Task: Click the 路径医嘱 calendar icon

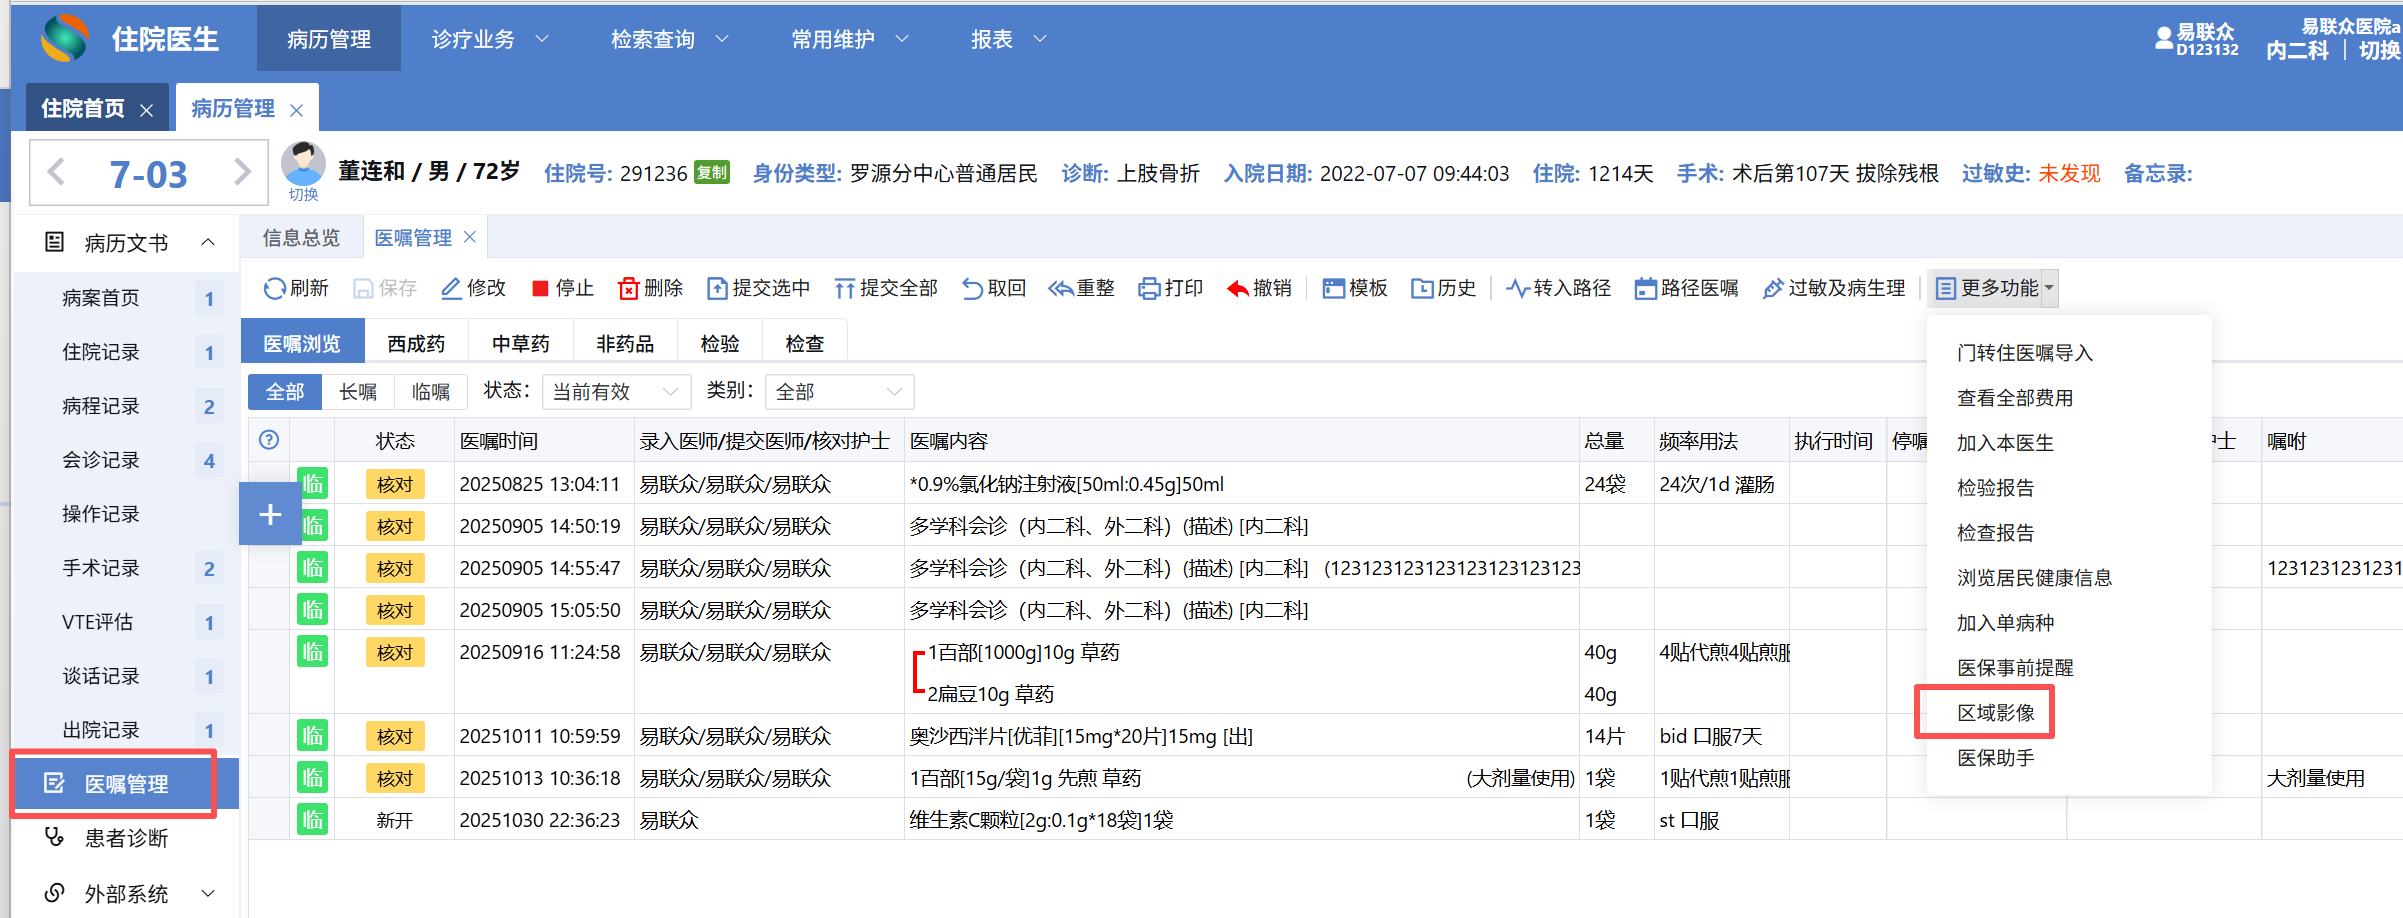Action: coord(1645,289)
